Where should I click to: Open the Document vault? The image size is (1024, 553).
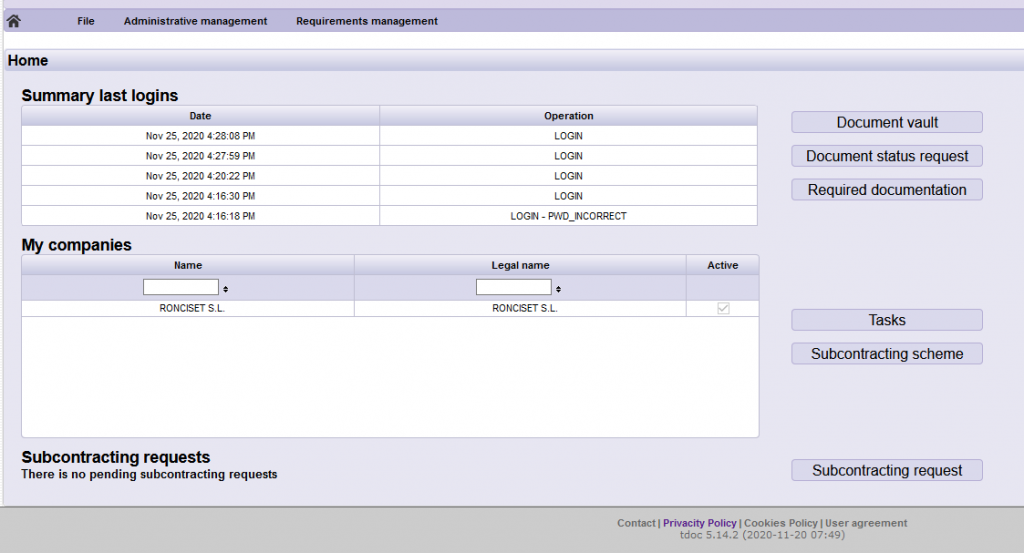tap(887, 122)
